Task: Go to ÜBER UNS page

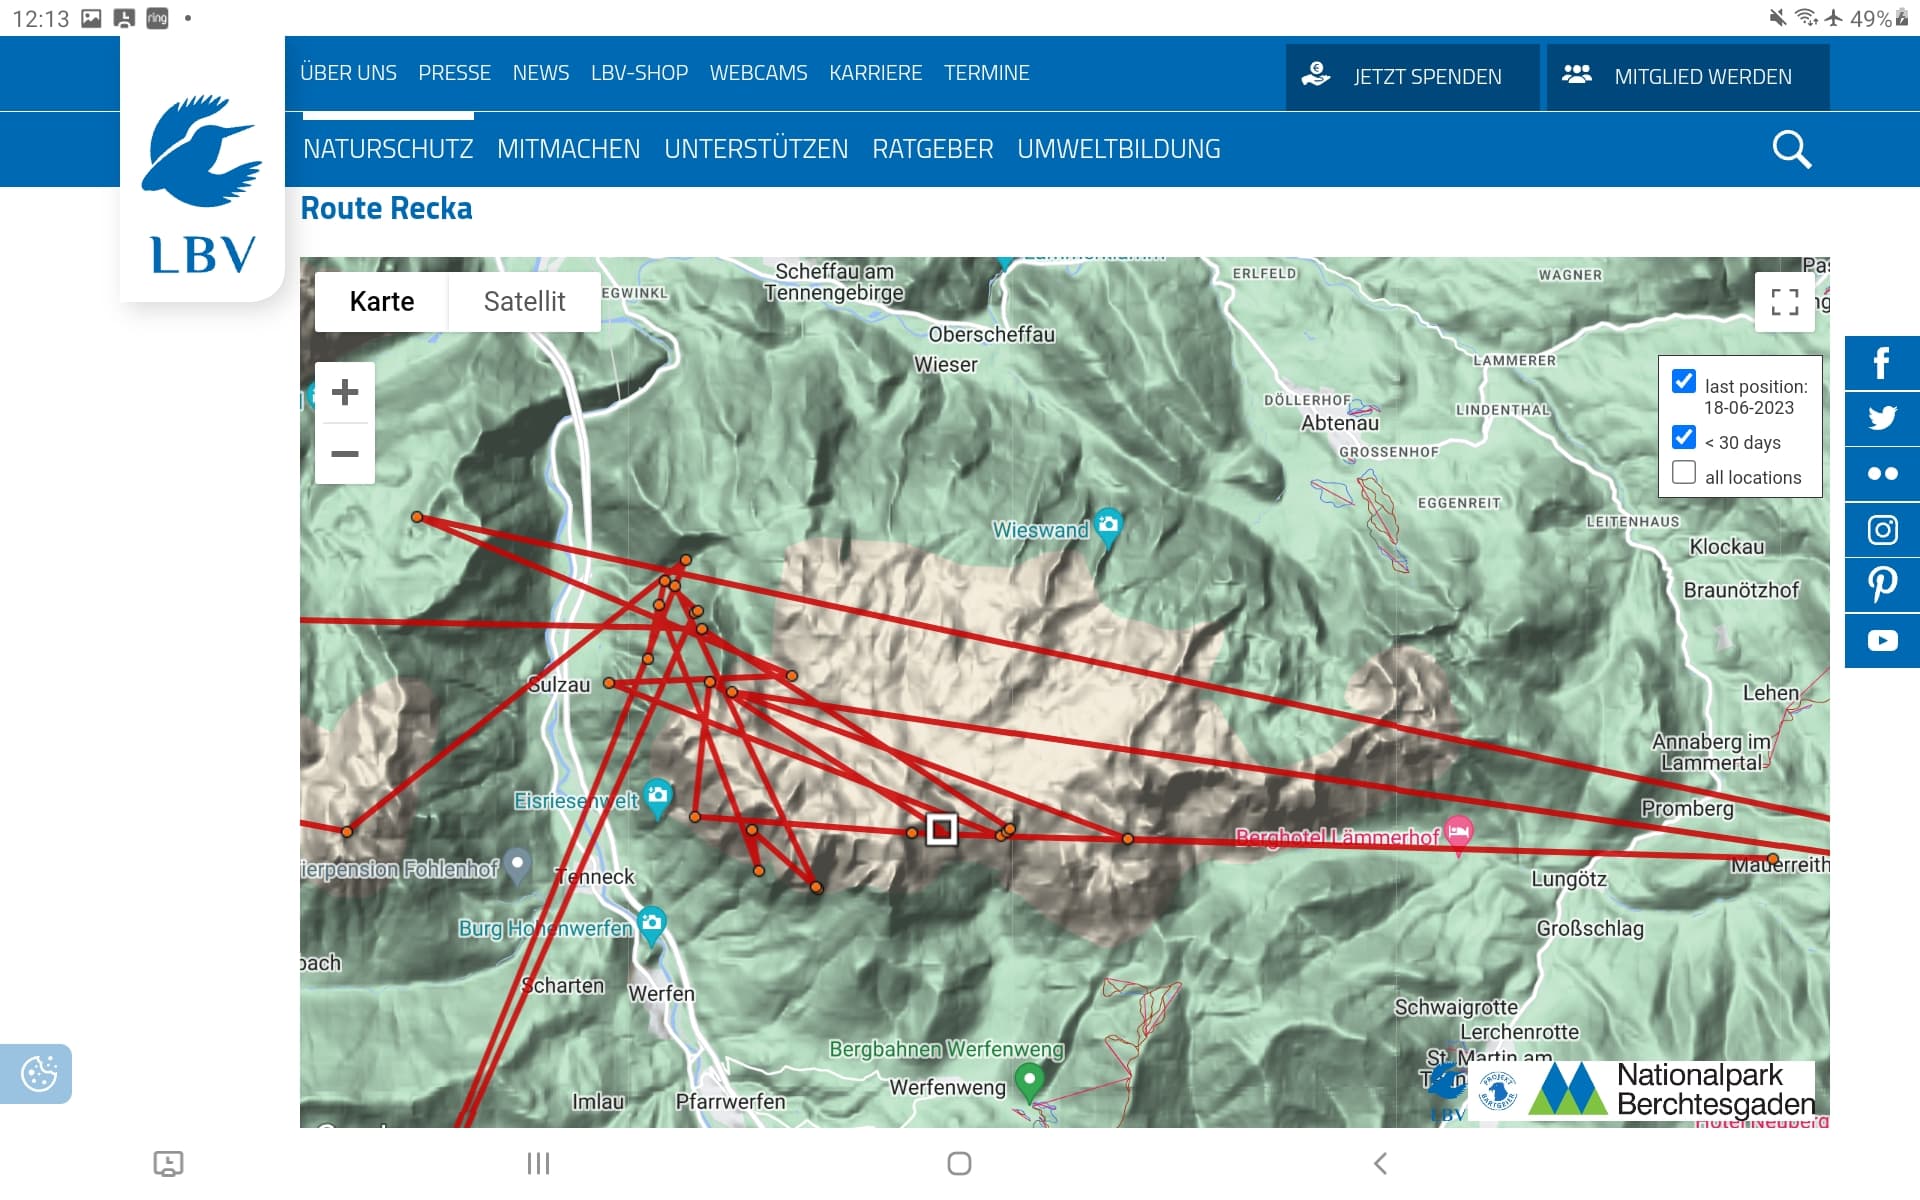Action: click(x=348, y=73)
